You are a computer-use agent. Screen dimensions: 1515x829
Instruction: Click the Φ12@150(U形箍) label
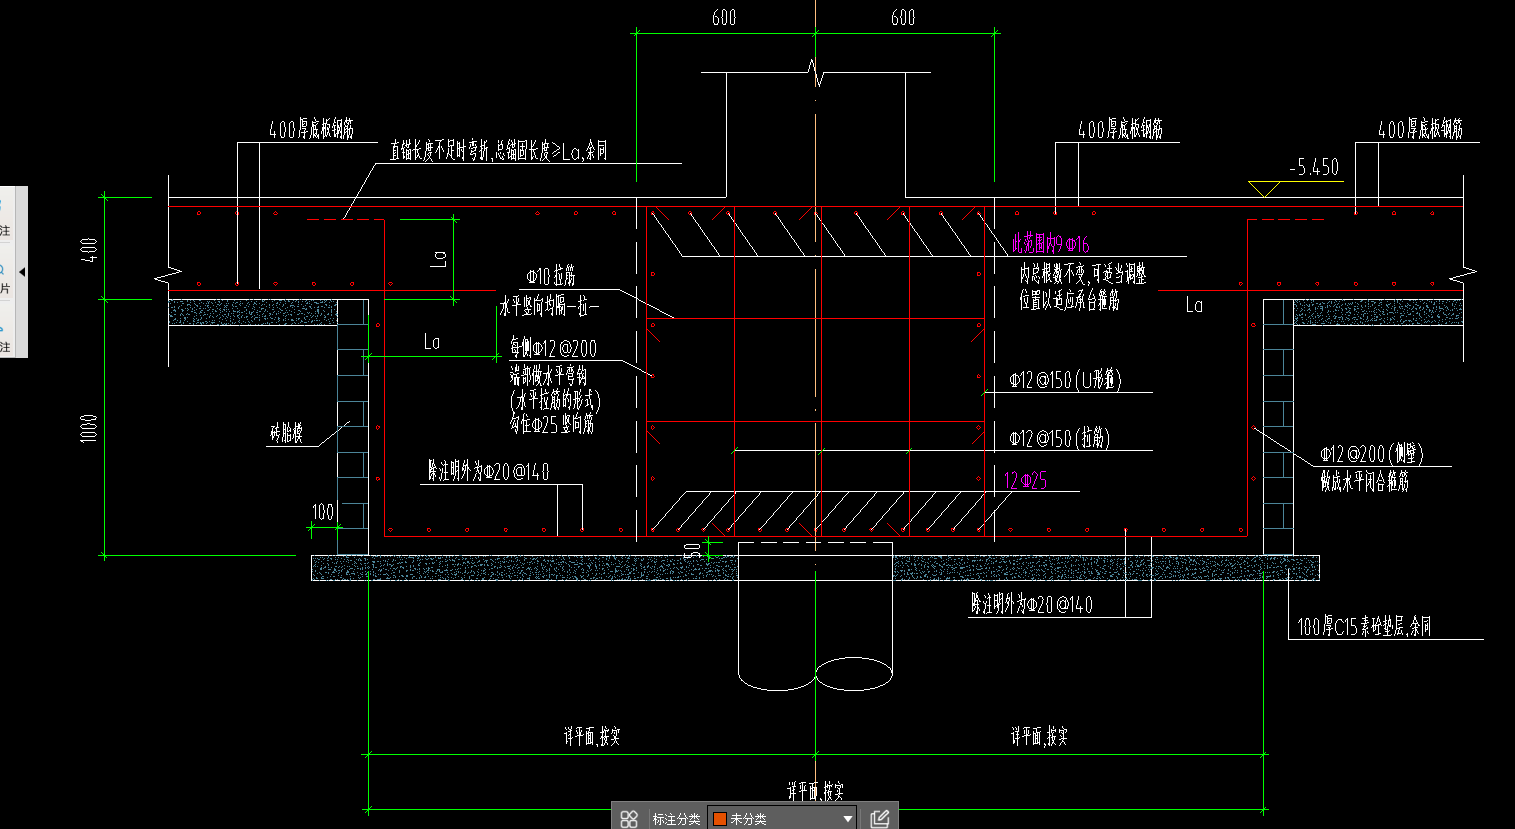[x=1065, y=380]
